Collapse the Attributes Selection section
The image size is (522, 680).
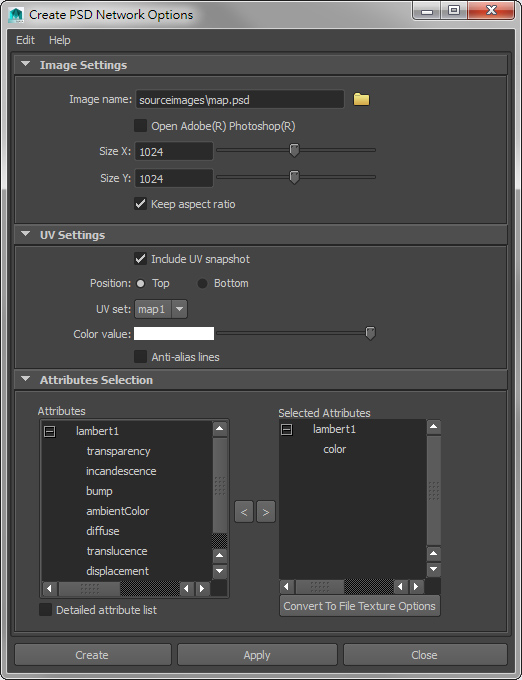[x=26, y=379]
